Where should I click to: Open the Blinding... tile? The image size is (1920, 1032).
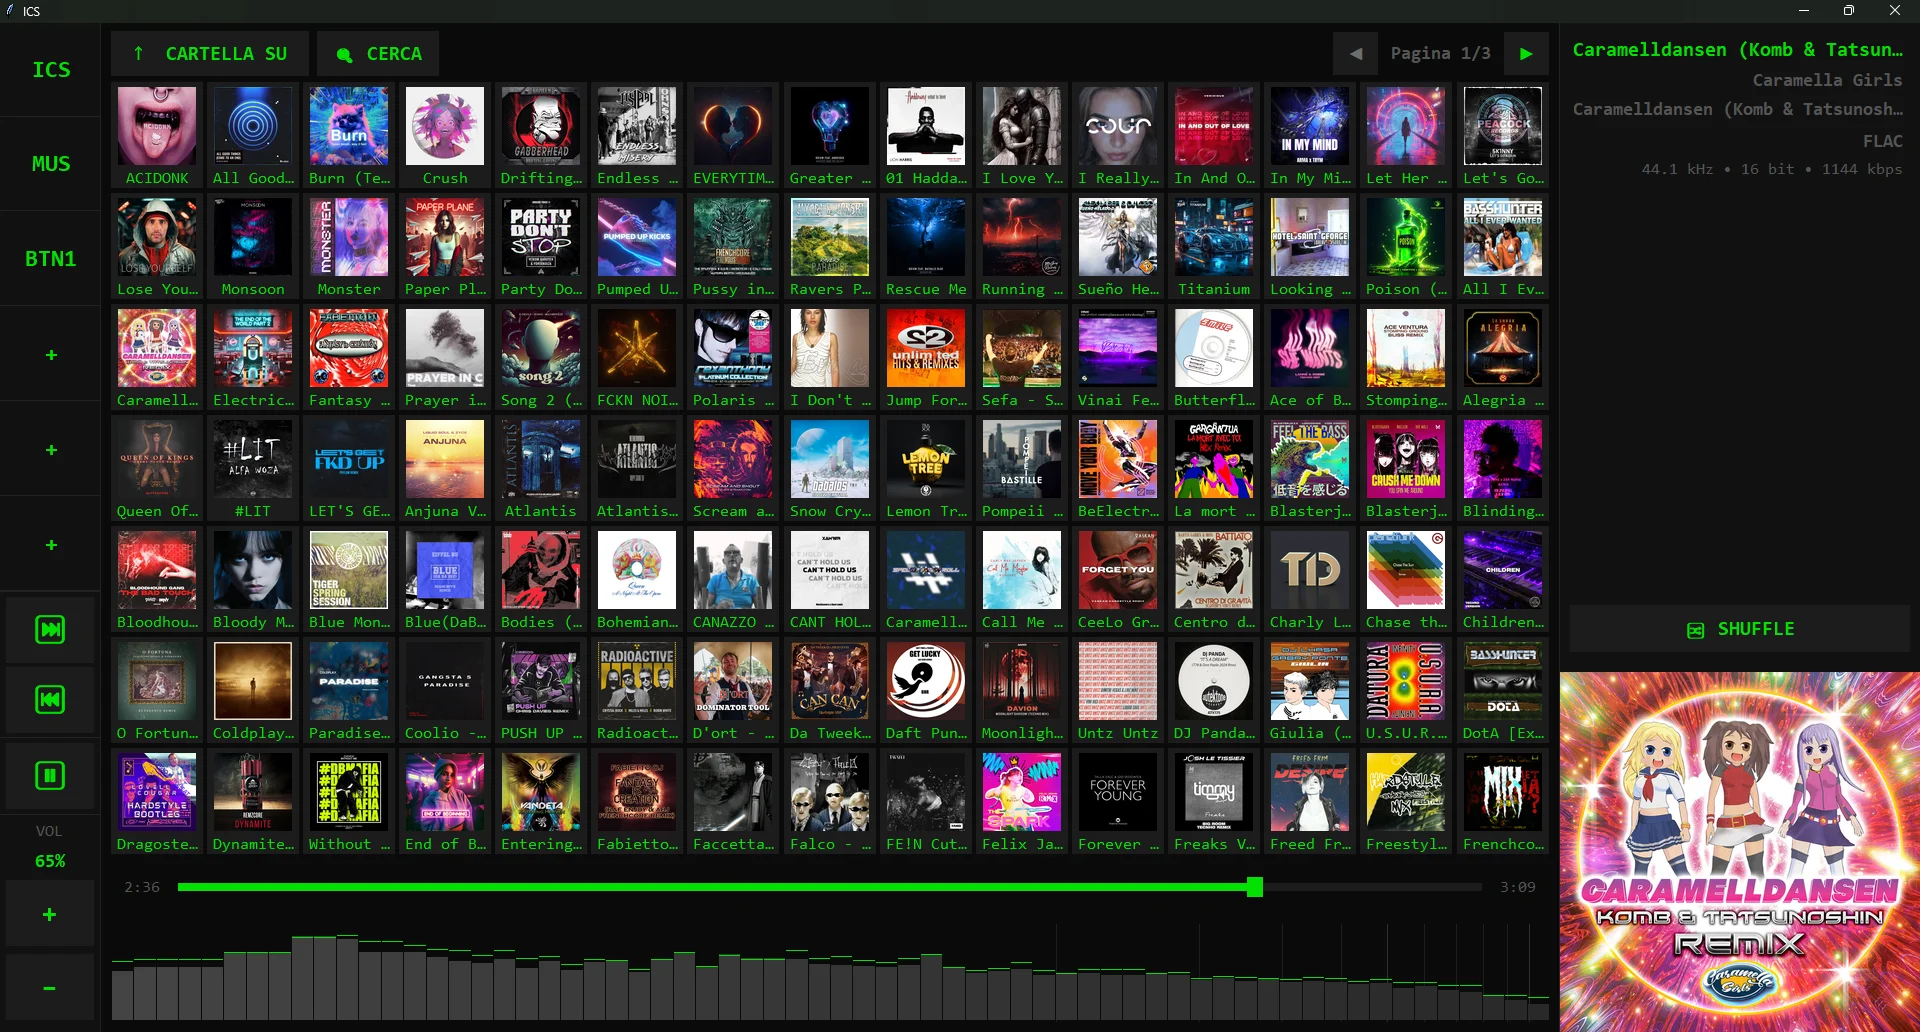1503,469
